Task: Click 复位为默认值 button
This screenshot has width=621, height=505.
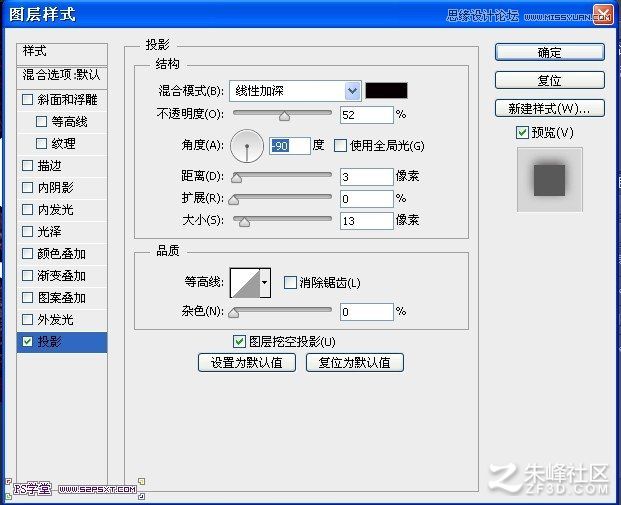Action: (x=355, y=362)
